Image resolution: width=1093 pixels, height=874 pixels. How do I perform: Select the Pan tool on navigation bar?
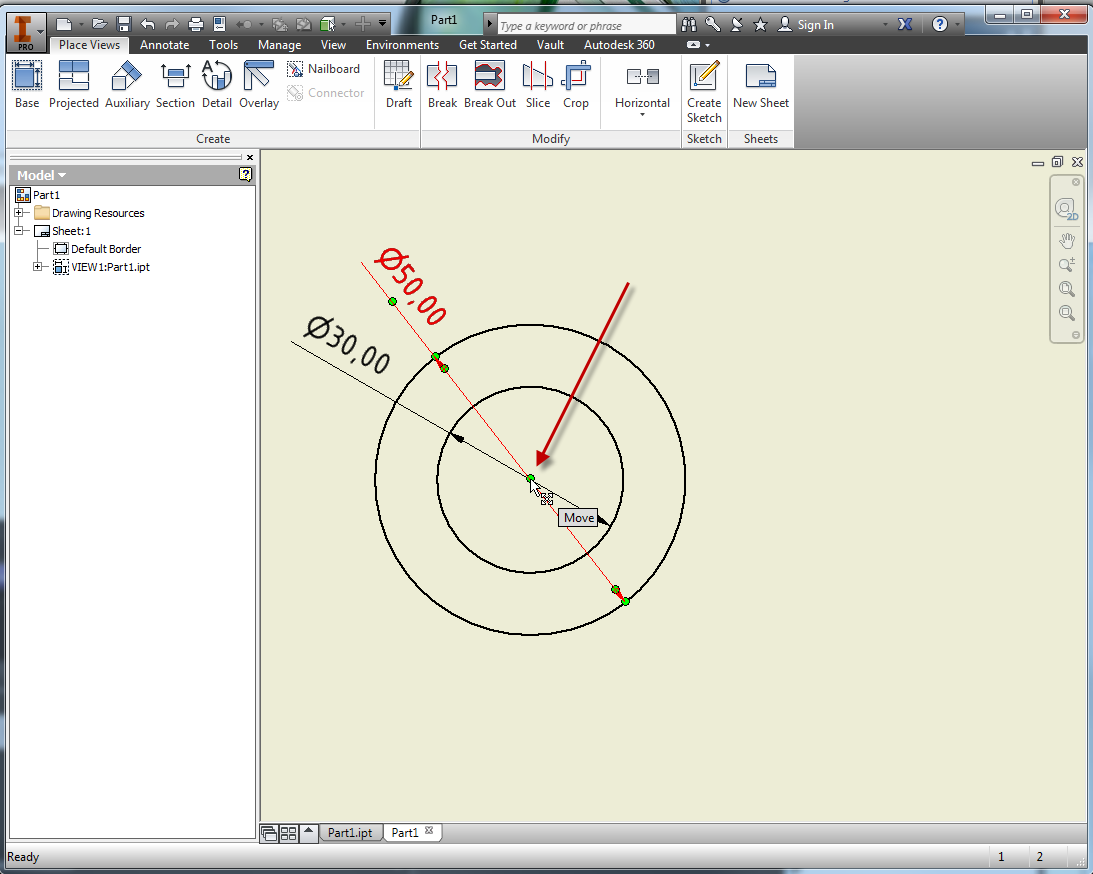[x=1066, y=240]
